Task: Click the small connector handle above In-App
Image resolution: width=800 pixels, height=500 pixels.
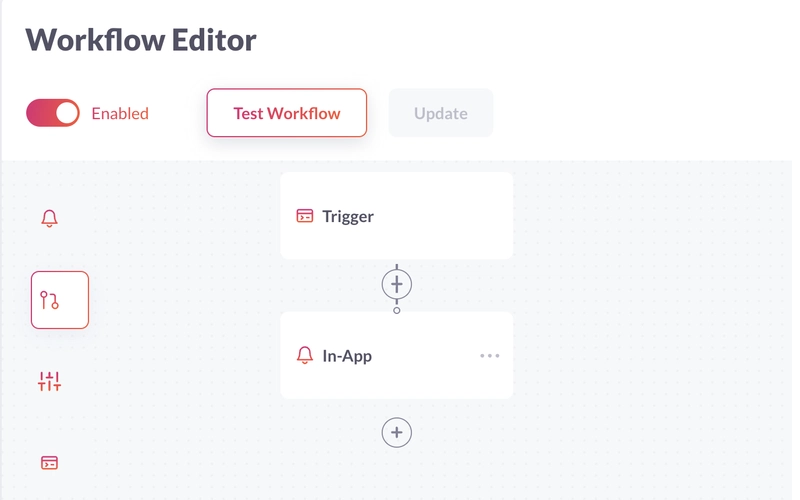Action: (x=396, y=310)
